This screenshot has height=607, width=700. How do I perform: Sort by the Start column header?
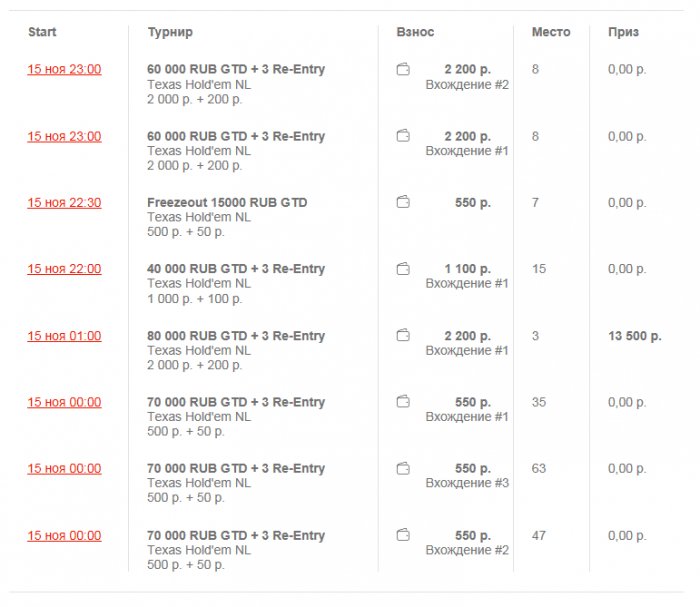click(x=42, y=32)
